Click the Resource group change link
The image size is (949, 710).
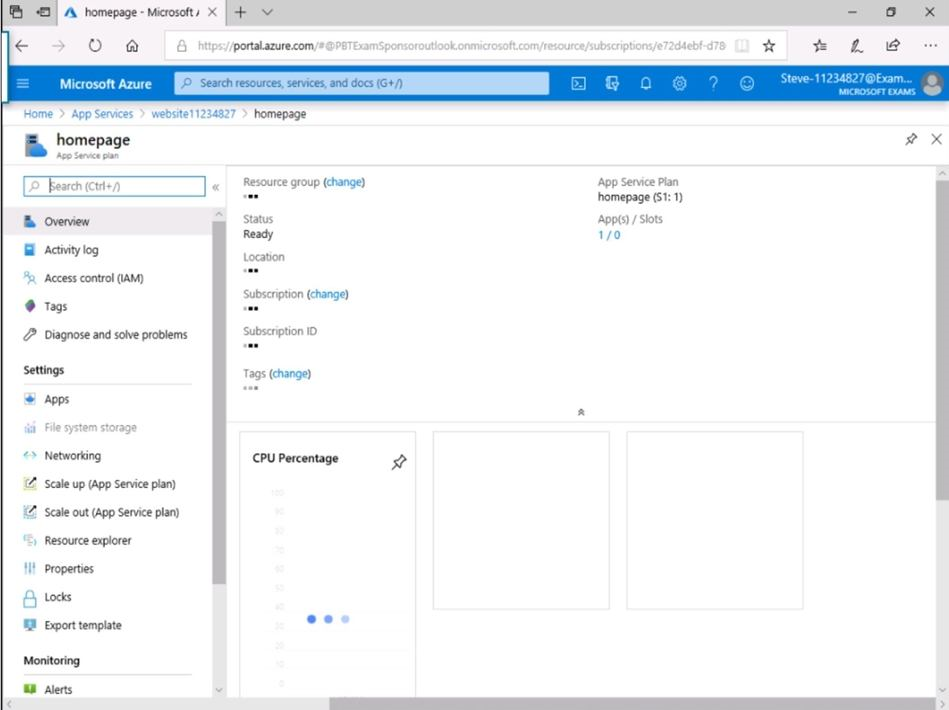click(344, 182)
